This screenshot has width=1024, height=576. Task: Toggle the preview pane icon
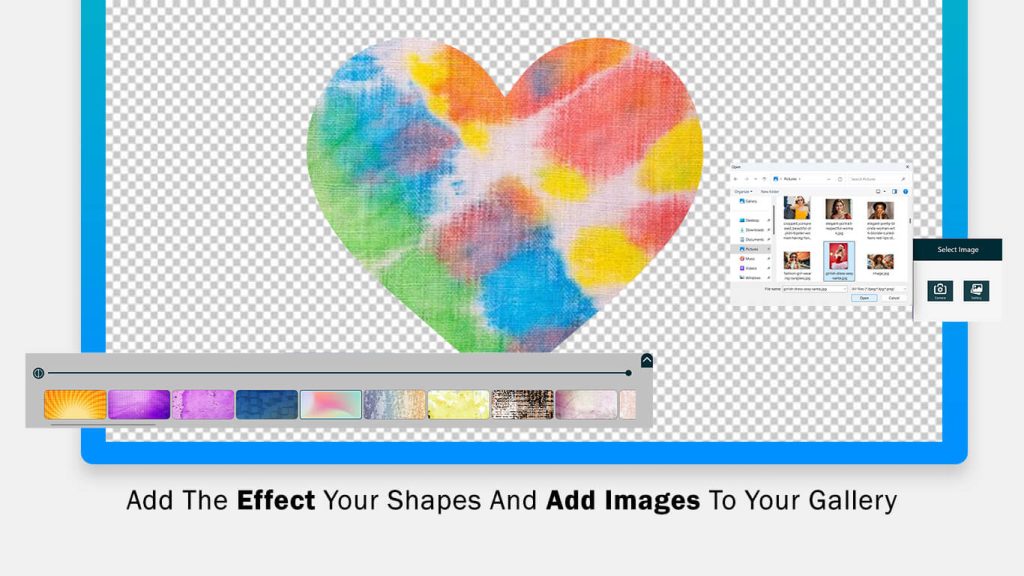(896, 190)
